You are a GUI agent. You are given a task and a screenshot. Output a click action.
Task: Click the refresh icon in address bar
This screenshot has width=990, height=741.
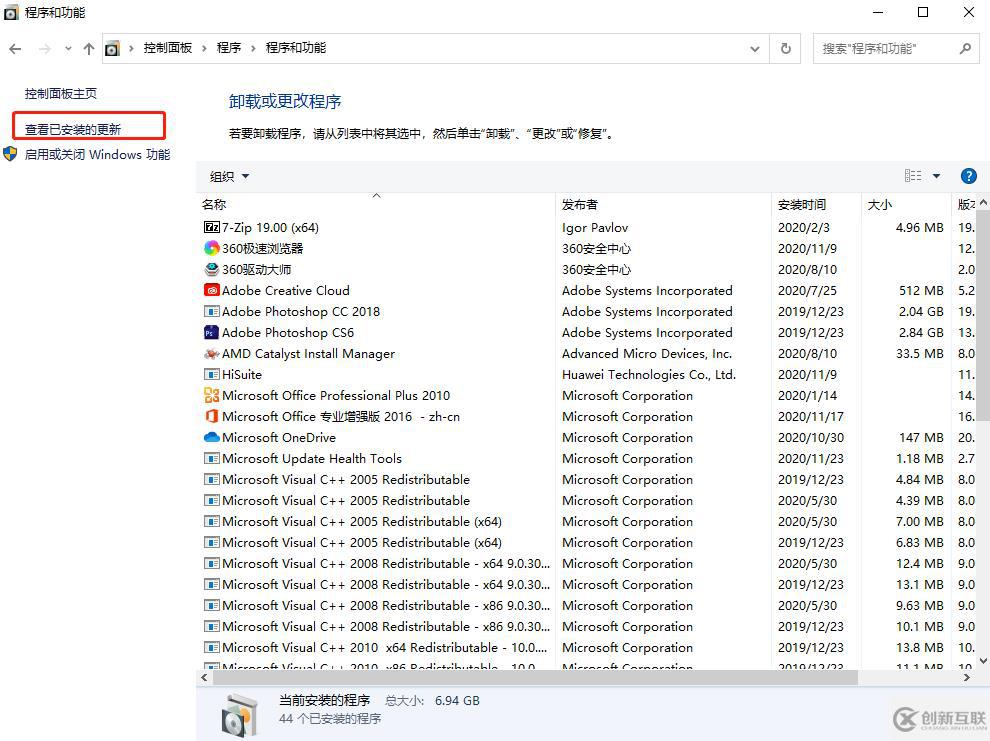point(785,47)
